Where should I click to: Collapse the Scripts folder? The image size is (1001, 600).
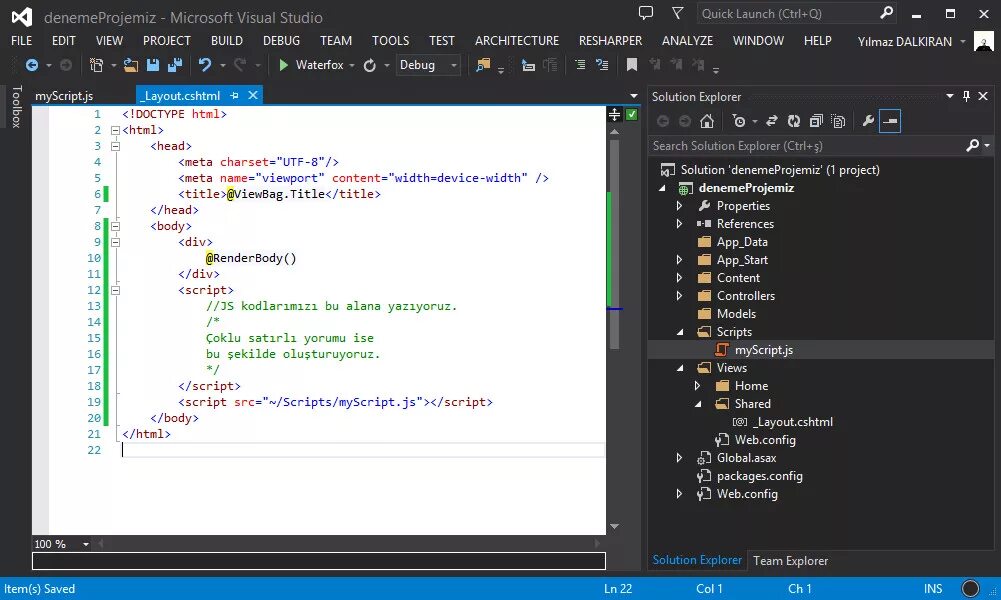pos(680,332)
